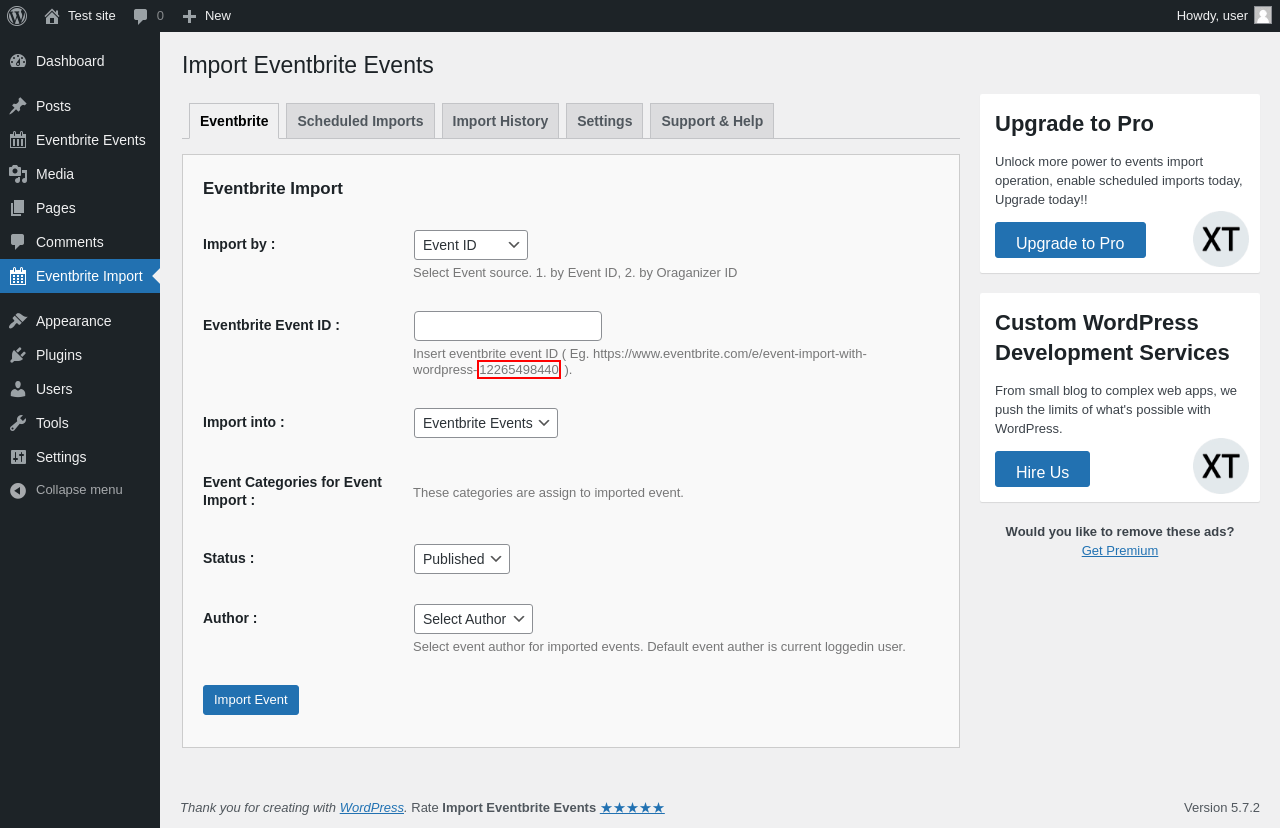Viewport: 1280px width, 828px height.
Task: Open Tools in sidebar menu
Action: 80,423
